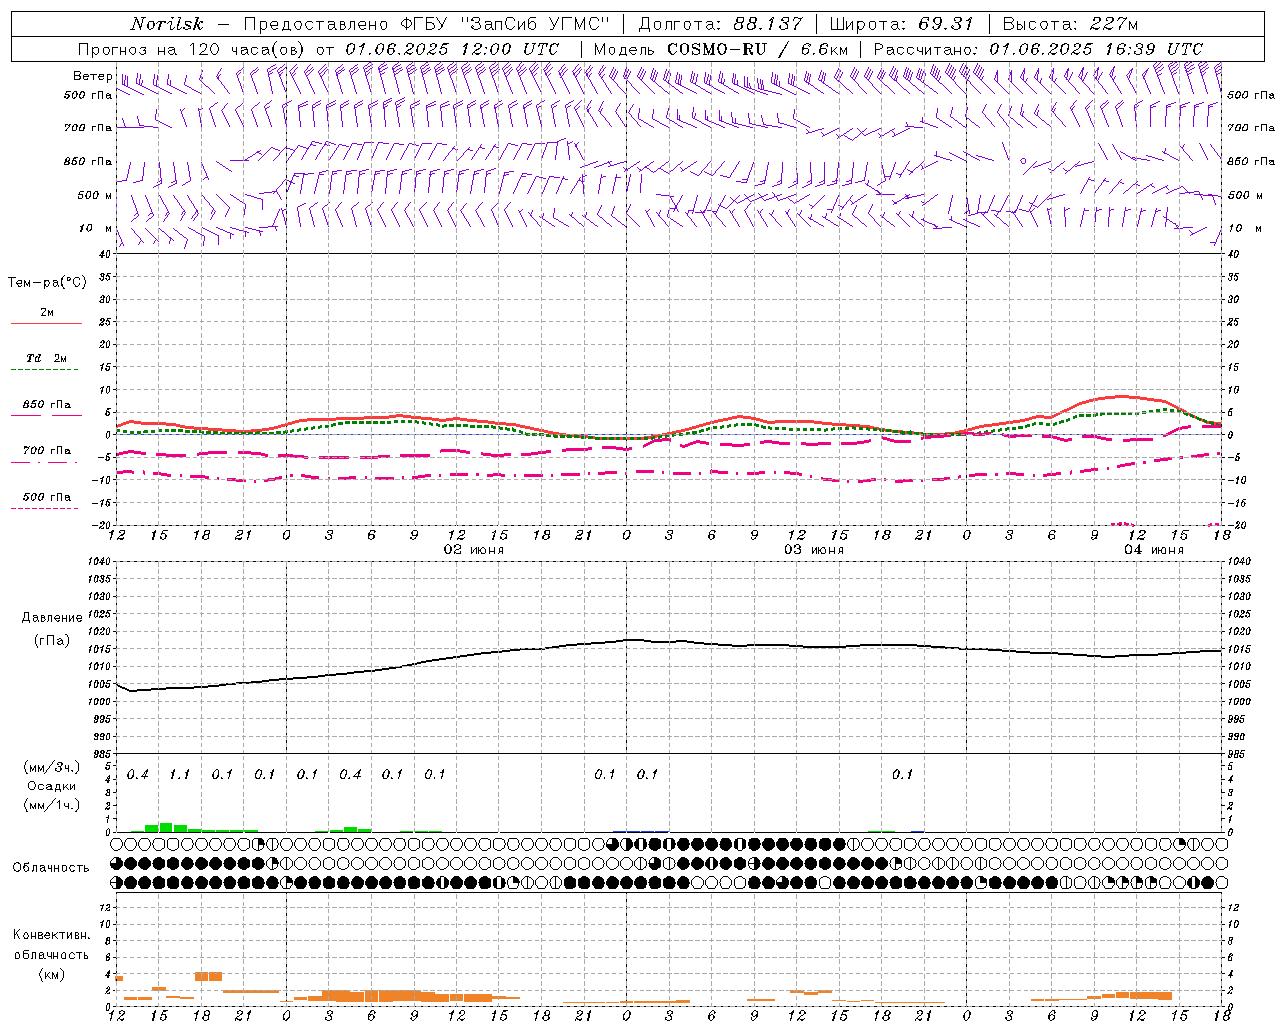Click the '(мм/3ч.)' precipitation unit label

tap(51, 767)
